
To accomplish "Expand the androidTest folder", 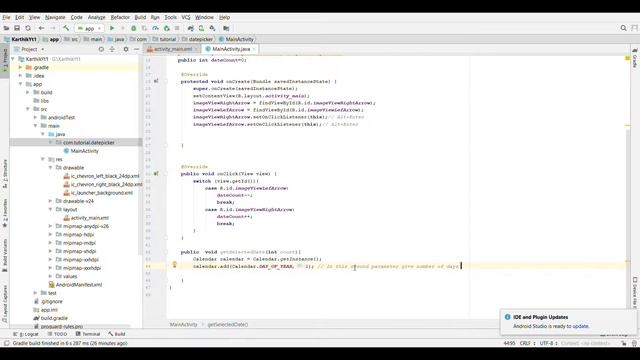I will 35,118.
